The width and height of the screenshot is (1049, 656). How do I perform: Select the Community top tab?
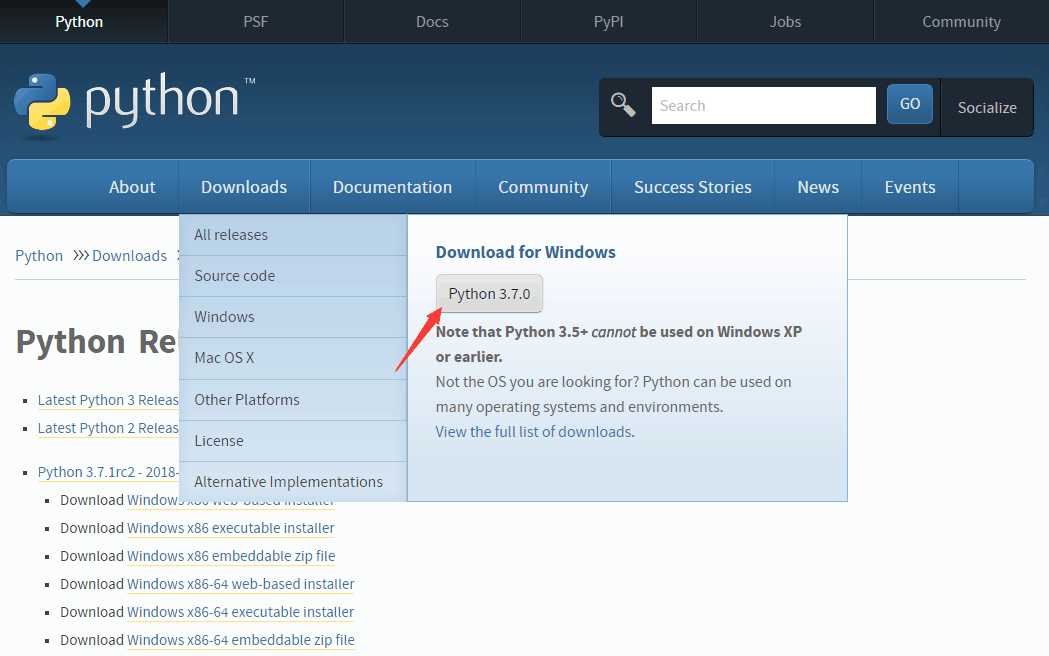(x=961, y=21)
